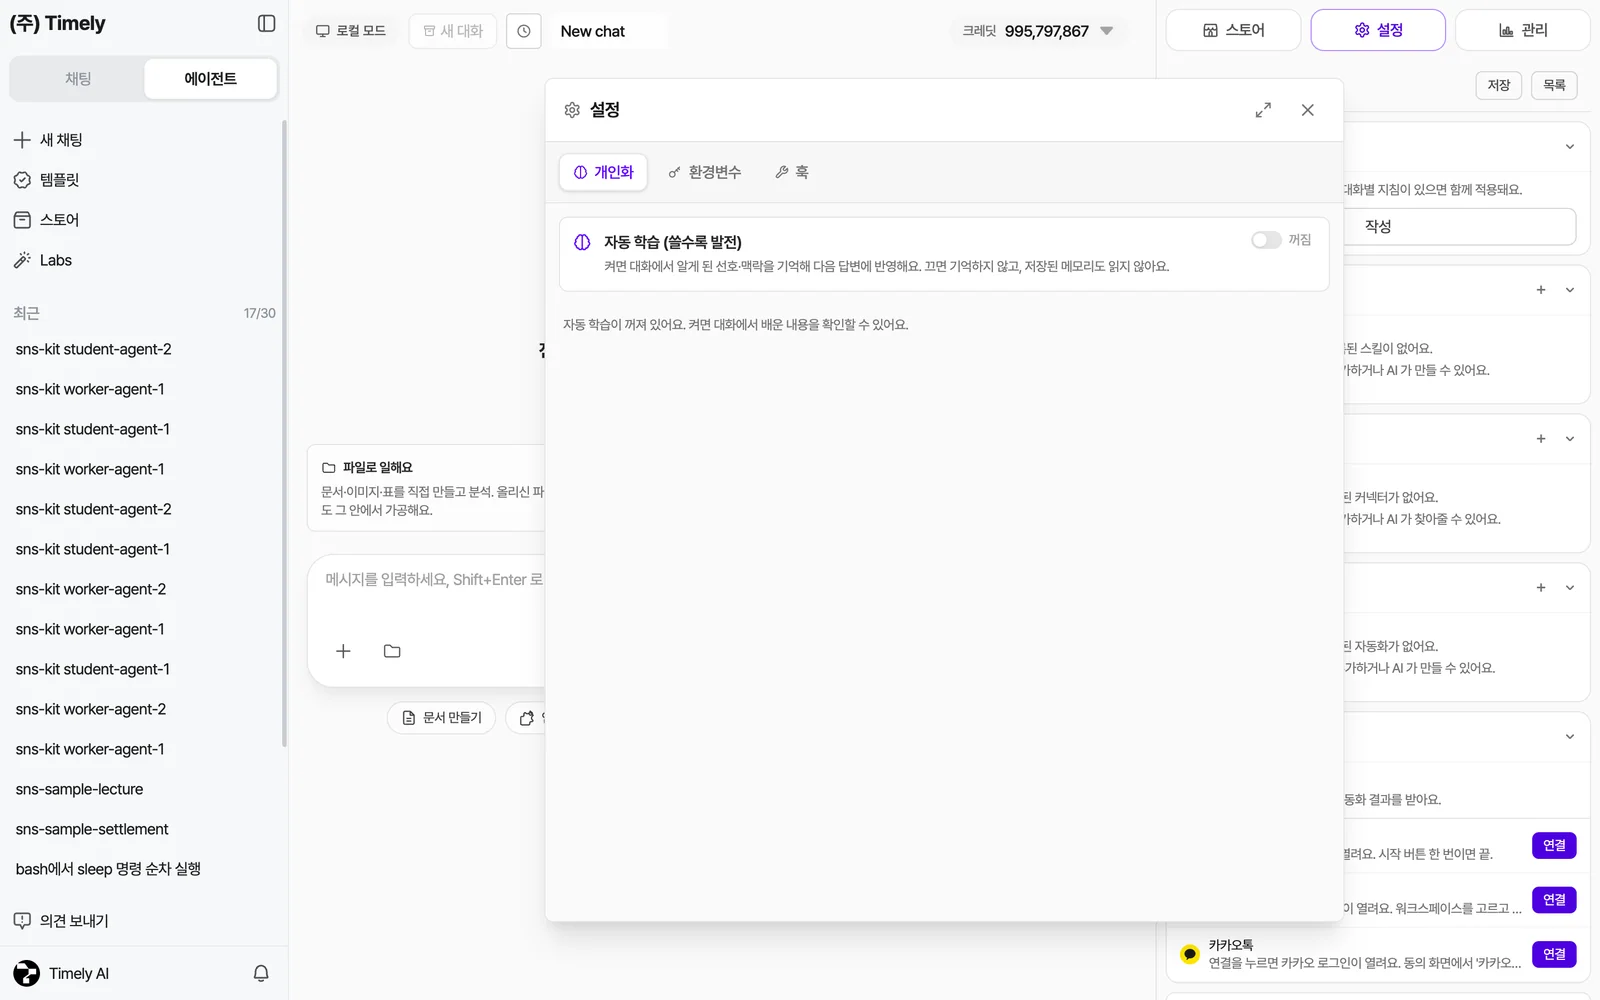
Task: Click the Timely AI profile avatar
Action: [x=27, y=973]
